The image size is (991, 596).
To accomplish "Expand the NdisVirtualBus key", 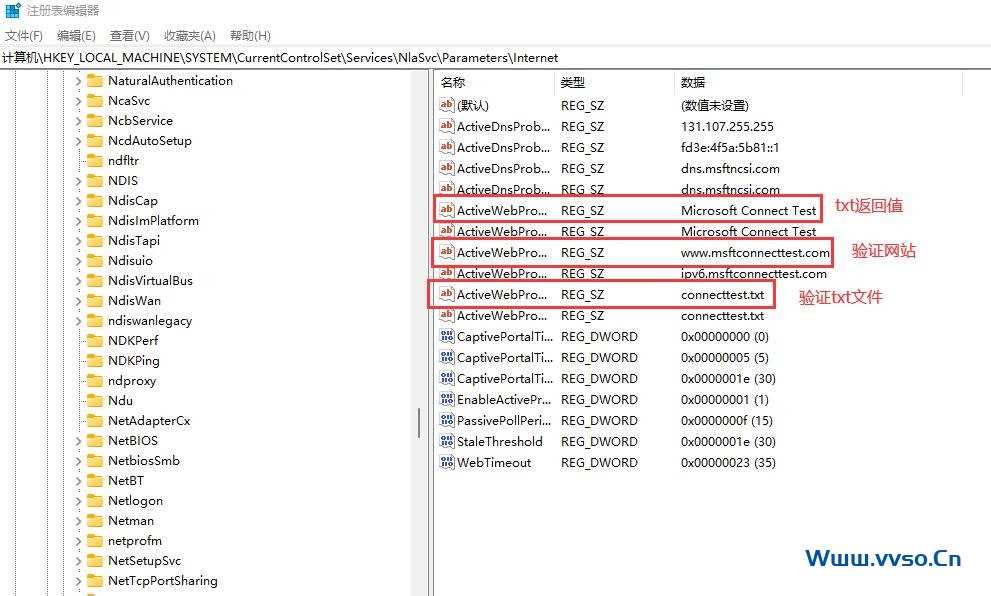I will pos(78,281).
